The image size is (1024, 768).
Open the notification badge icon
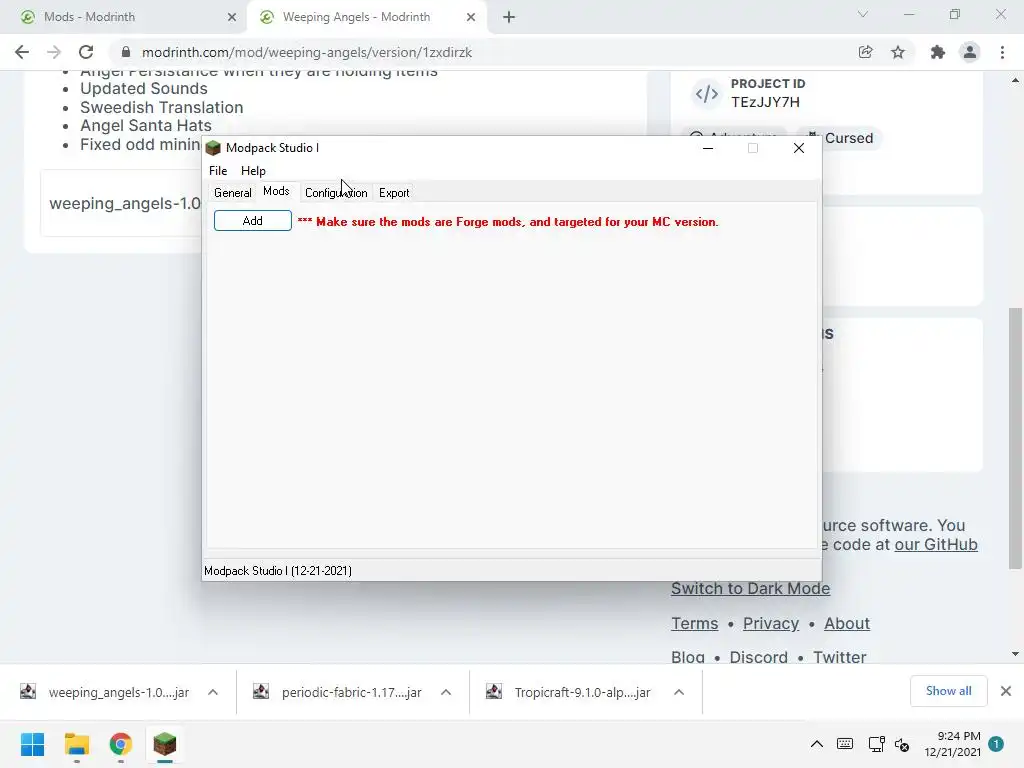pyautogui.click(x=996, y=744)
